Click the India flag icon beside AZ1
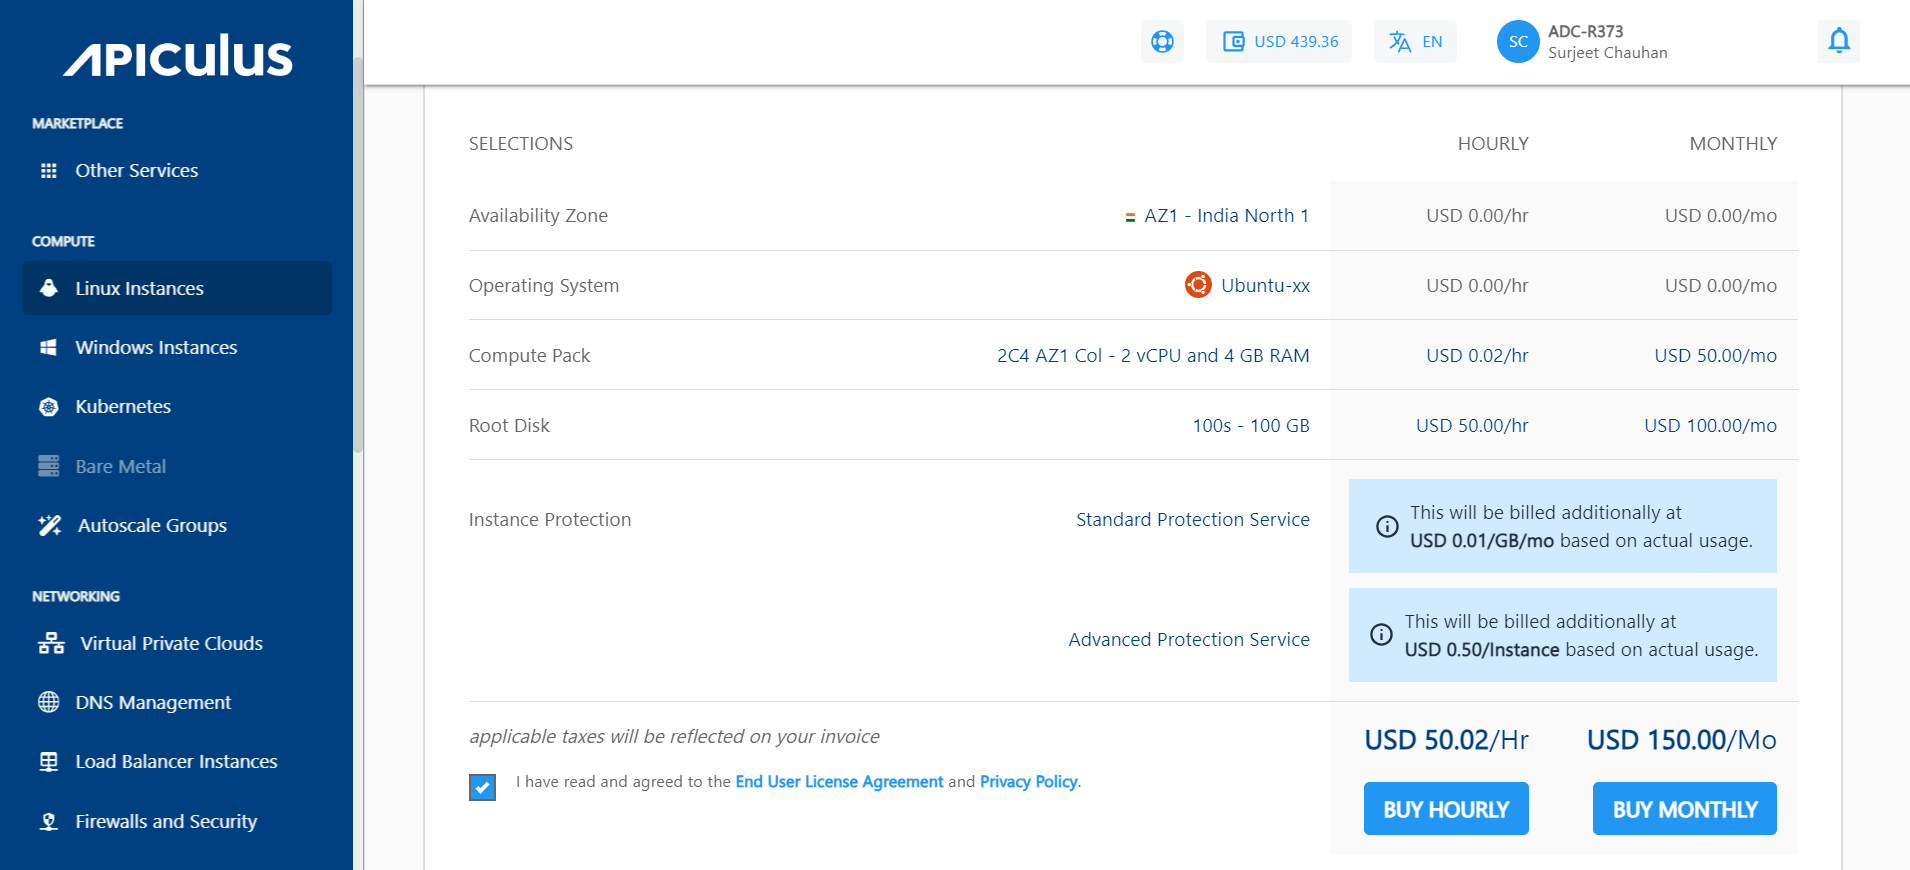This screenshot has width=1910, height=870. [1130, 217]
